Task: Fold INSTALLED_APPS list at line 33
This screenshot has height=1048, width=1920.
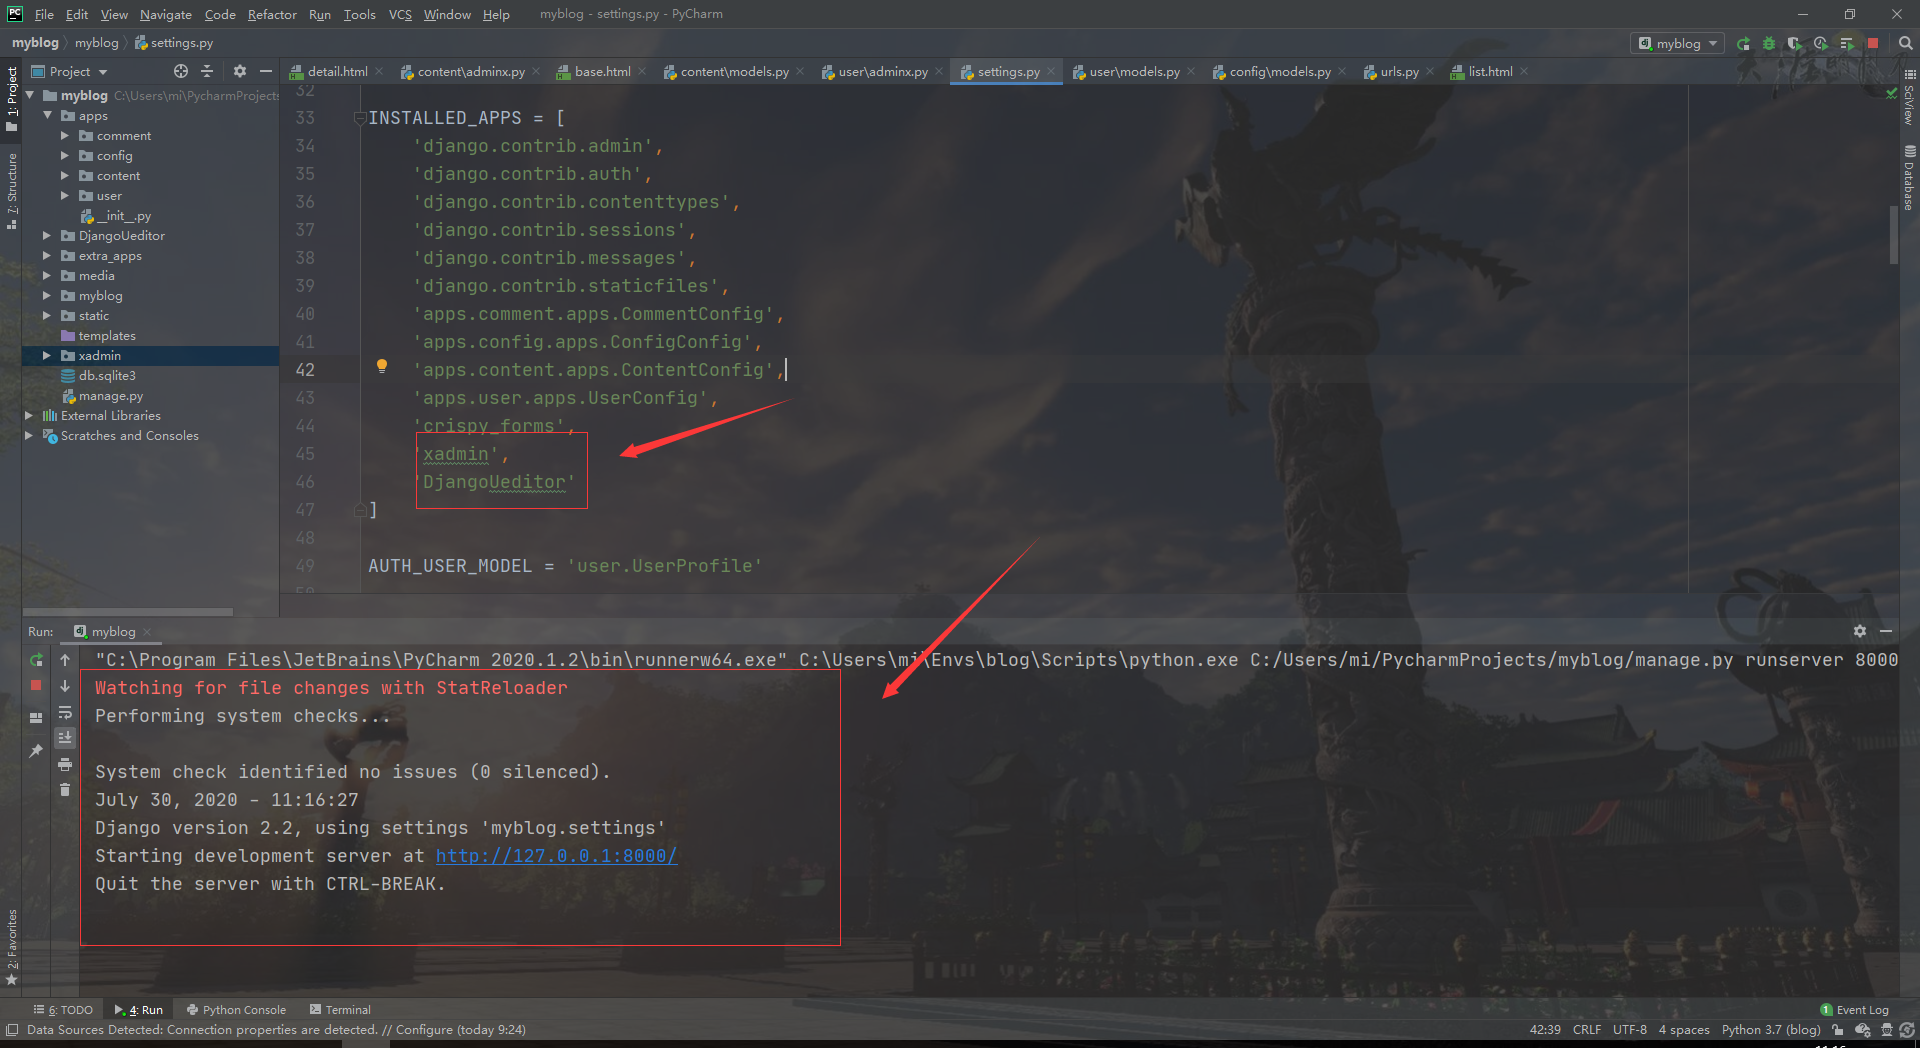Action: click(x=359, y=118)
